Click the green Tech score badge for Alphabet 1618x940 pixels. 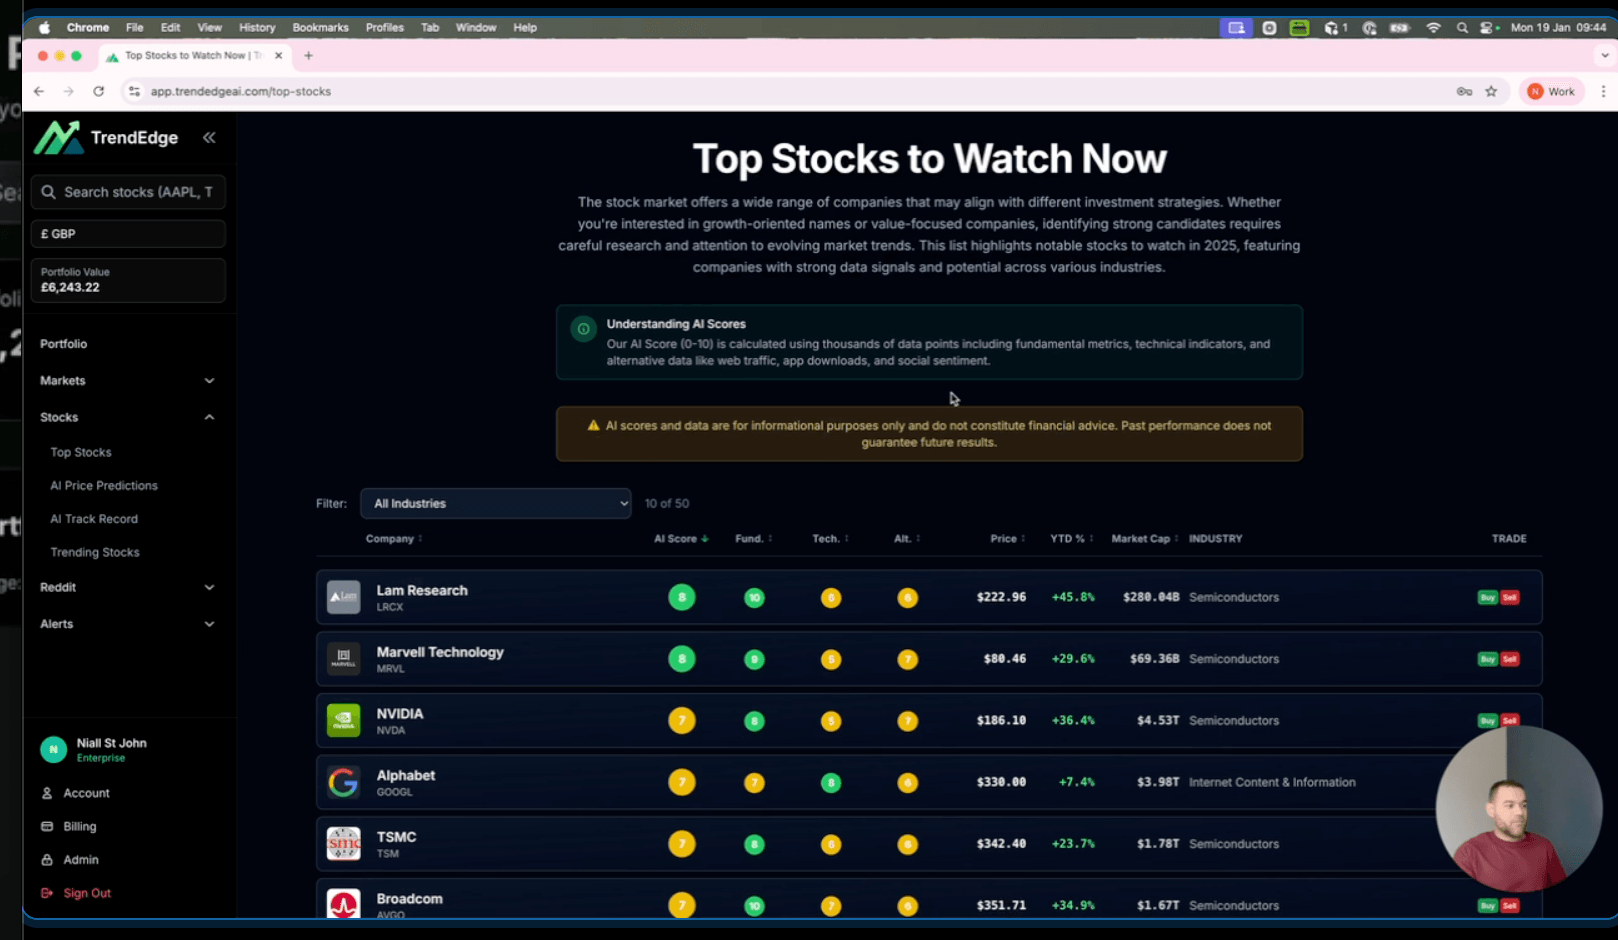coord(831,783)
